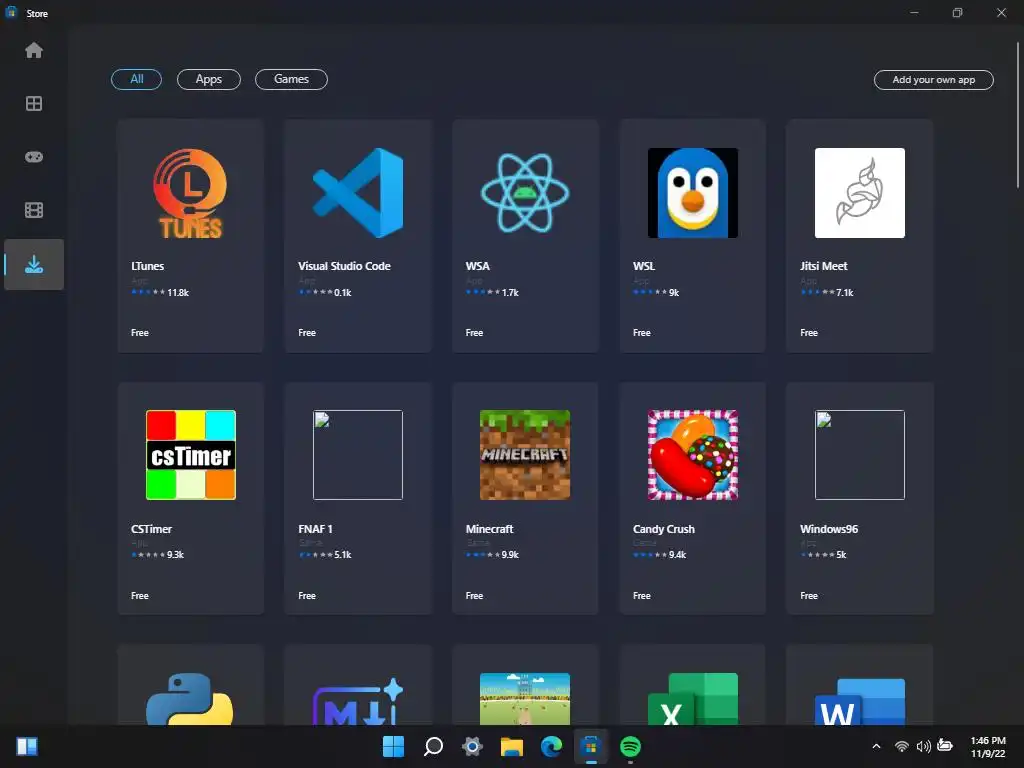Open the Apps grid section in sidebar
The height and width of the screenshot is (768, 1024).
[34, 104]
